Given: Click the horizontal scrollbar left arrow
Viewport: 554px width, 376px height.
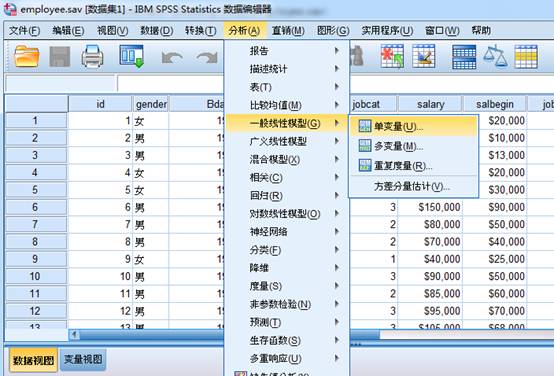Looking at the screenshot, I should [x=74, y=334].
